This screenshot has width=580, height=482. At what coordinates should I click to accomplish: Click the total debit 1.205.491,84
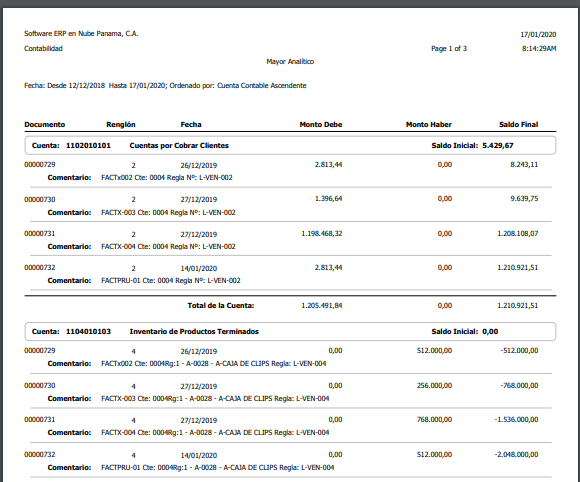point(321,306)
